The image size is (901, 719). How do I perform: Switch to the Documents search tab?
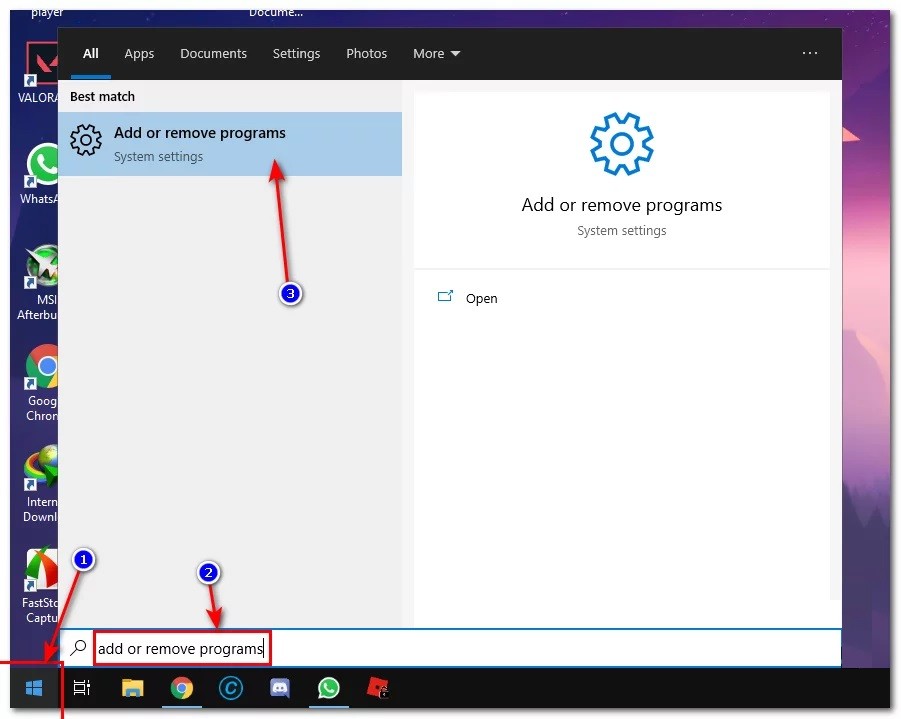[213, 53]
